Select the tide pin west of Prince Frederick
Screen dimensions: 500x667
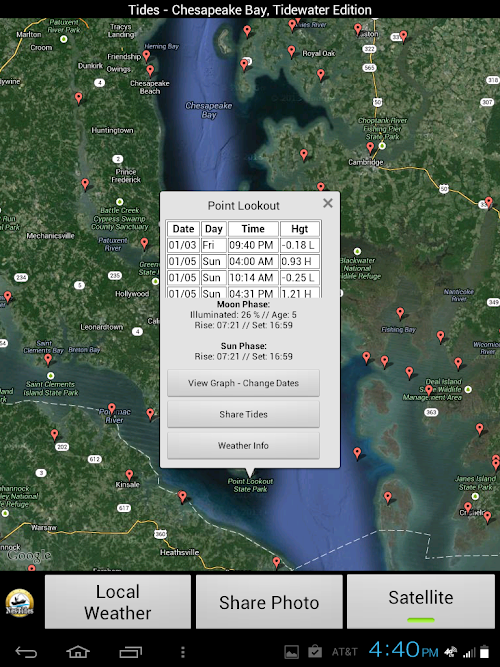pyautogui.click(x=85, y=184)
